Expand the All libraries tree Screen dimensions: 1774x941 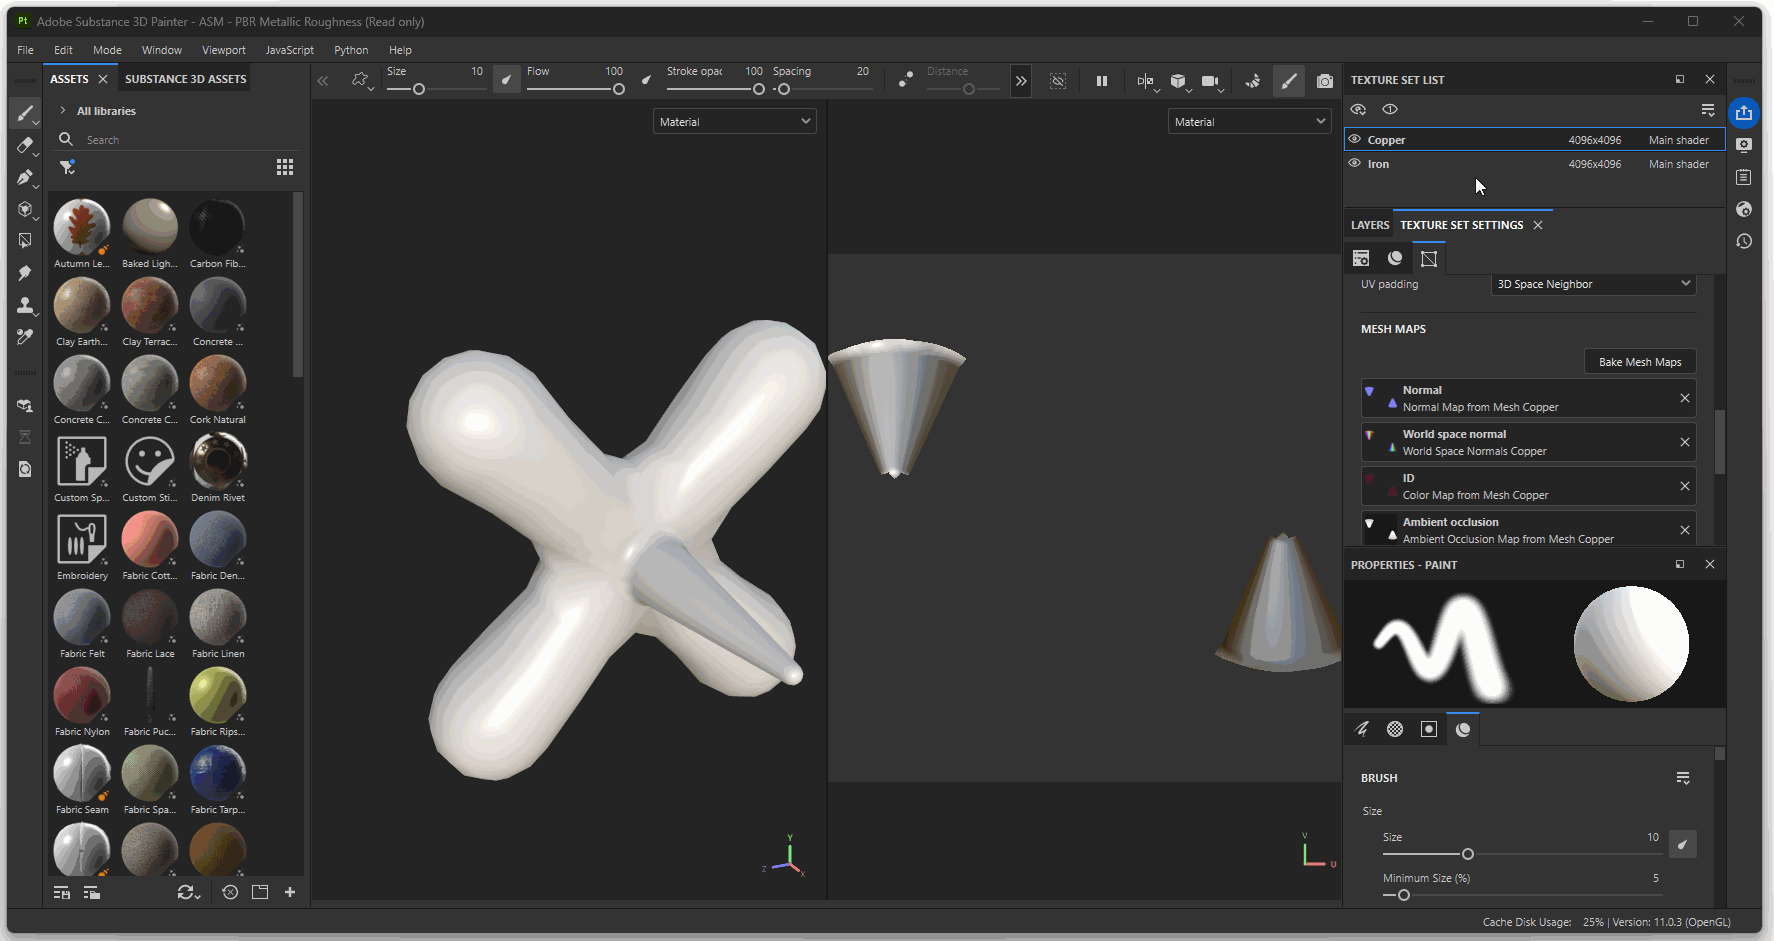[x=63, y=111]
